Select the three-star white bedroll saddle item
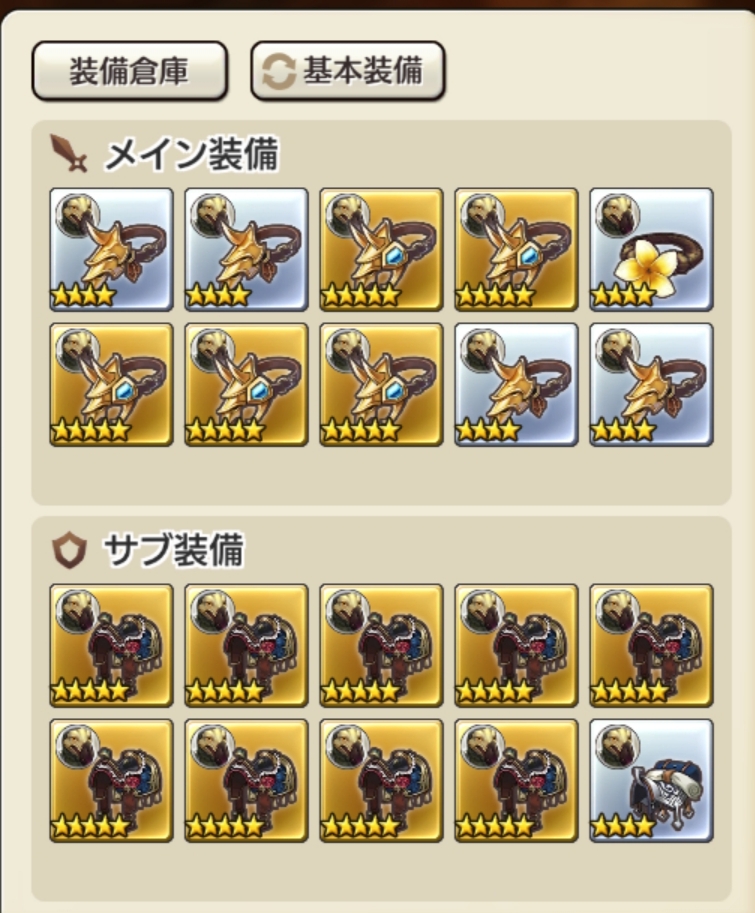 tap(651, 780)
